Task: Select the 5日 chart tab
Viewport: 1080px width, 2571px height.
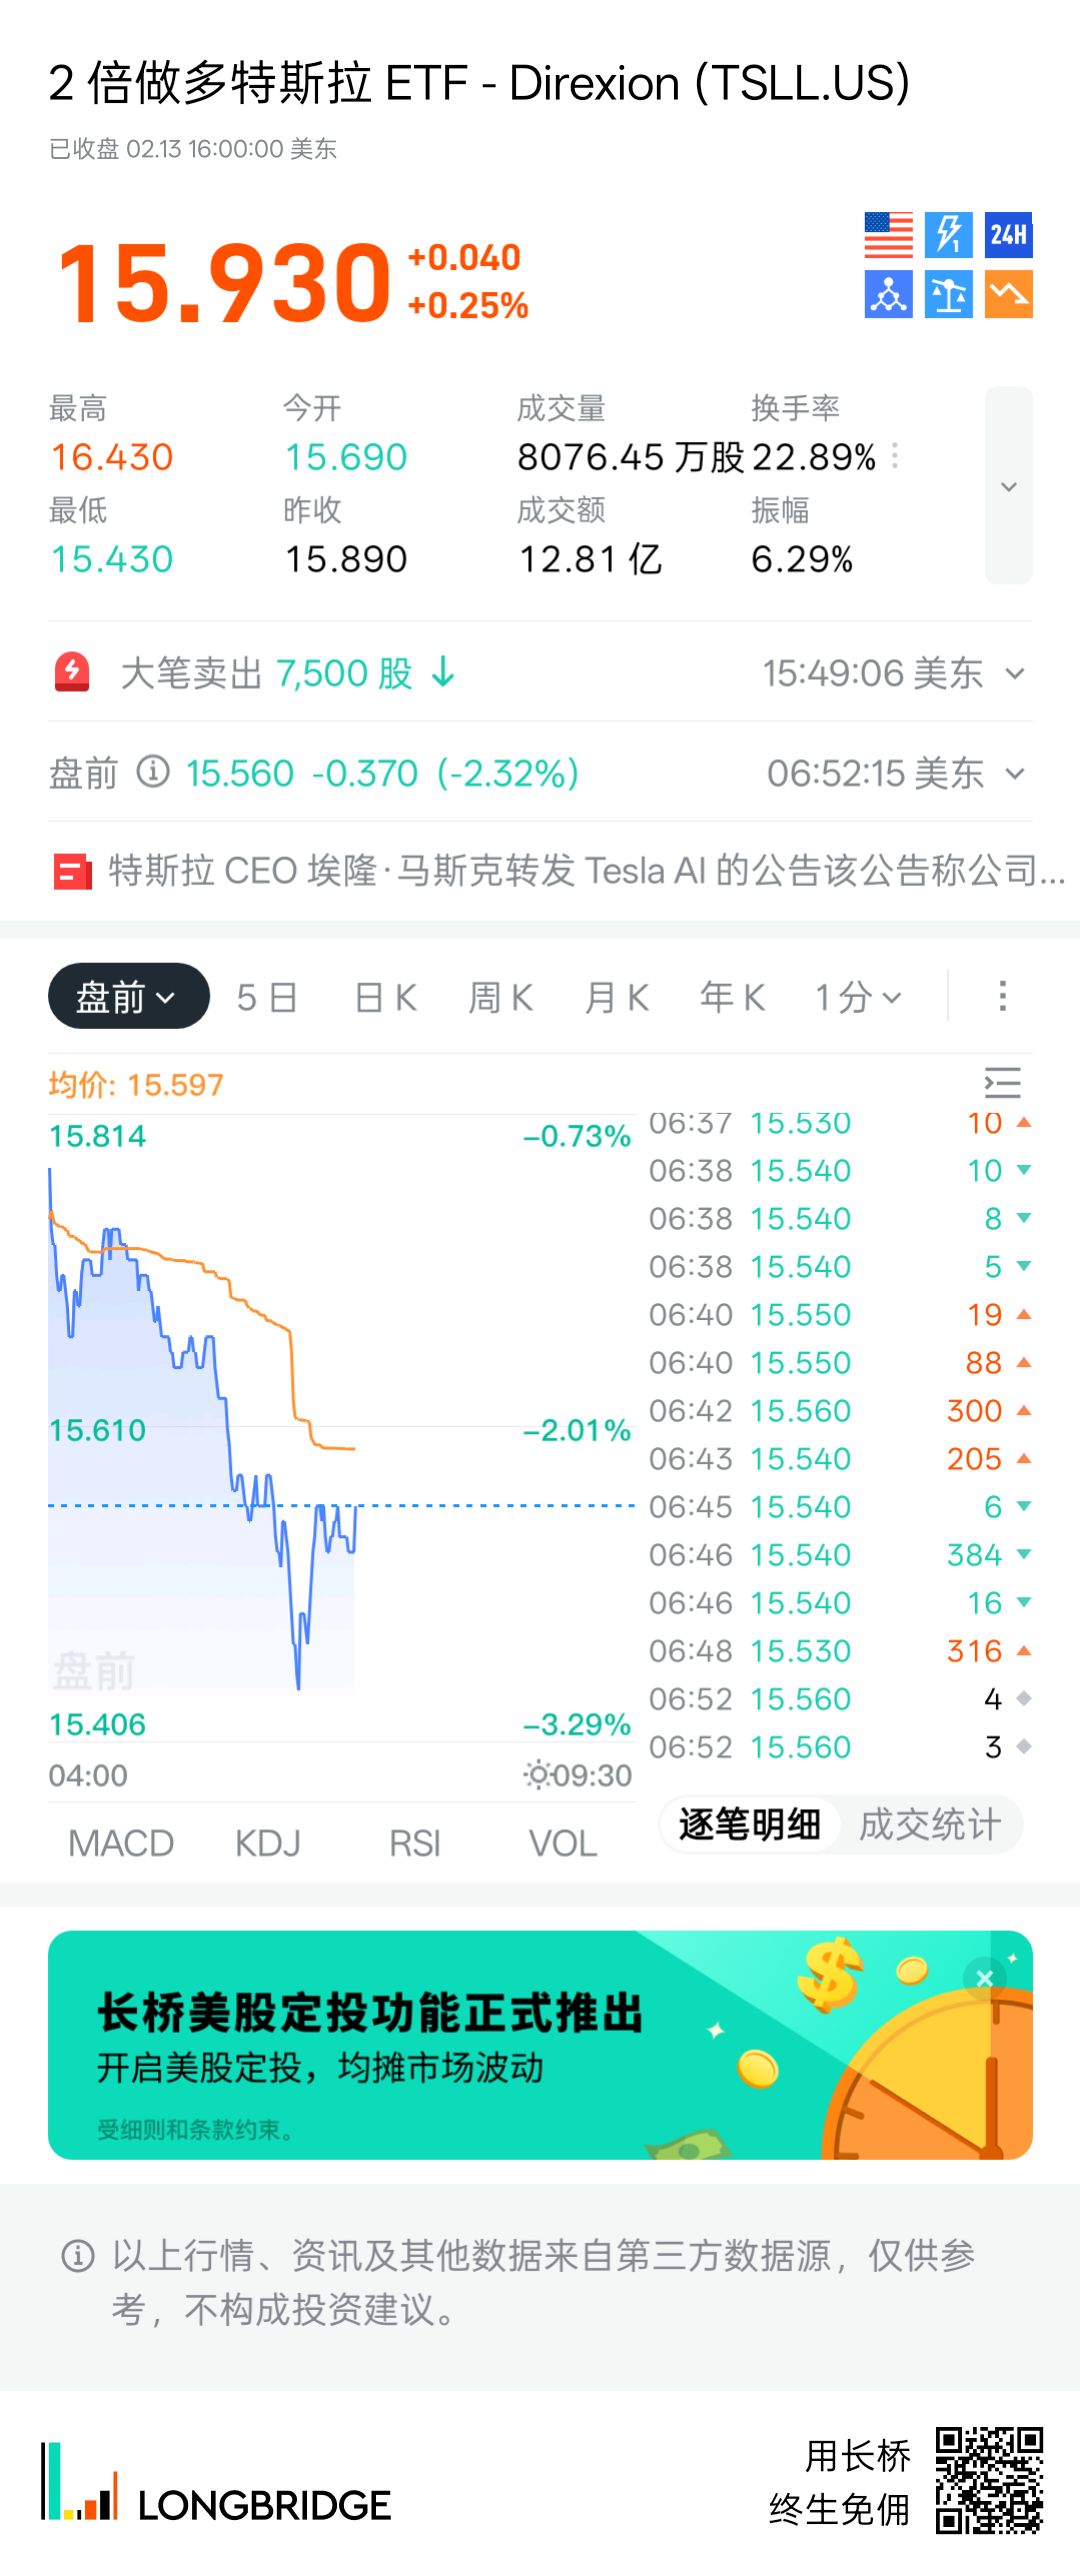Action: click(267, 997)
